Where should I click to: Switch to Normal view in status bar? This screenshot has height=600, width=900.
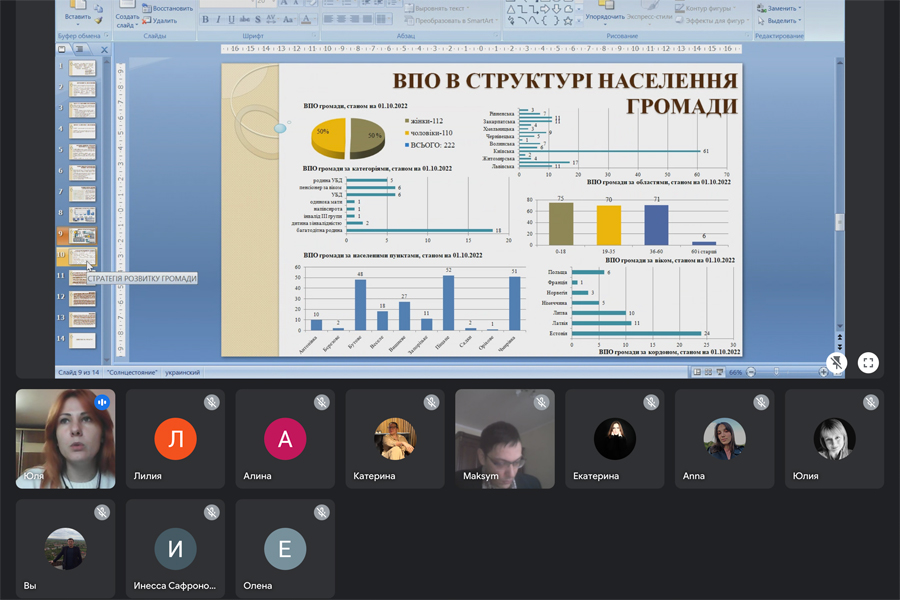pos(697,372)
